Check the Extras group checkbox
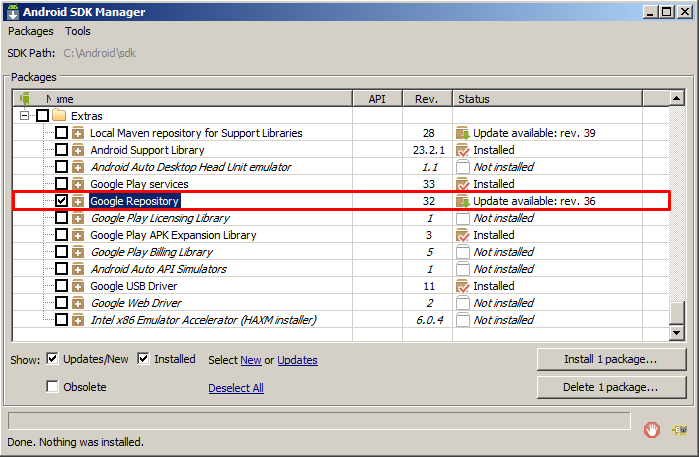Screen dimensions: 699x457 [x=42, y=115]
